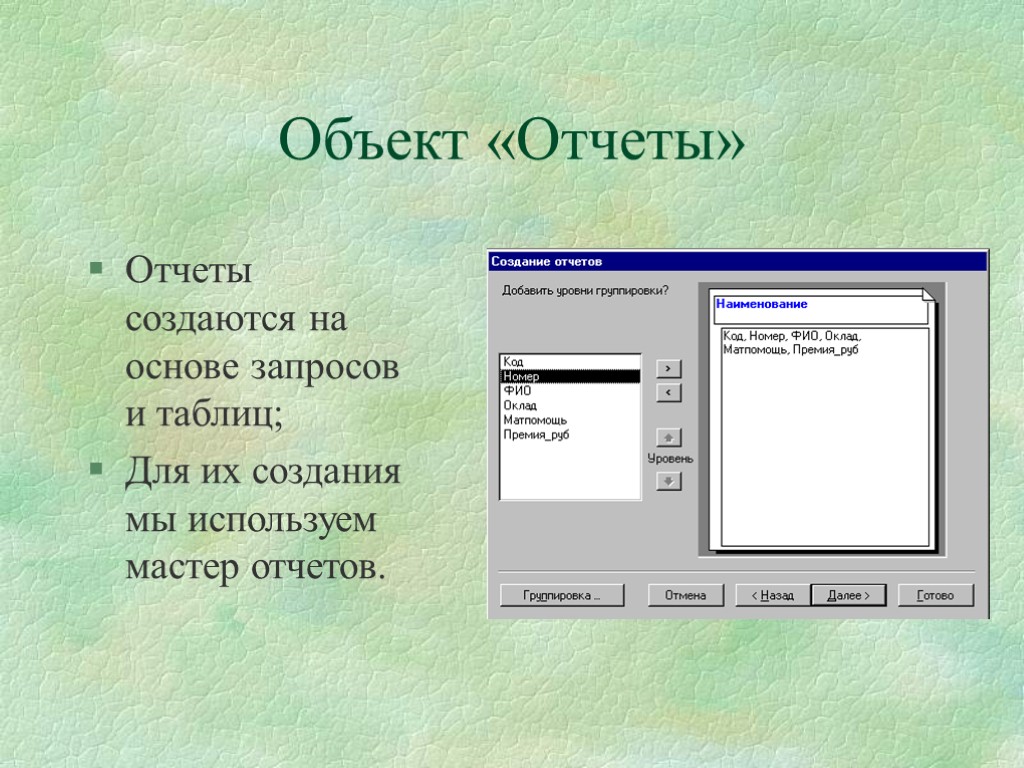Click the Добавить уровни группировки? label
The image size is (1024, 768).
click(585, 291)
